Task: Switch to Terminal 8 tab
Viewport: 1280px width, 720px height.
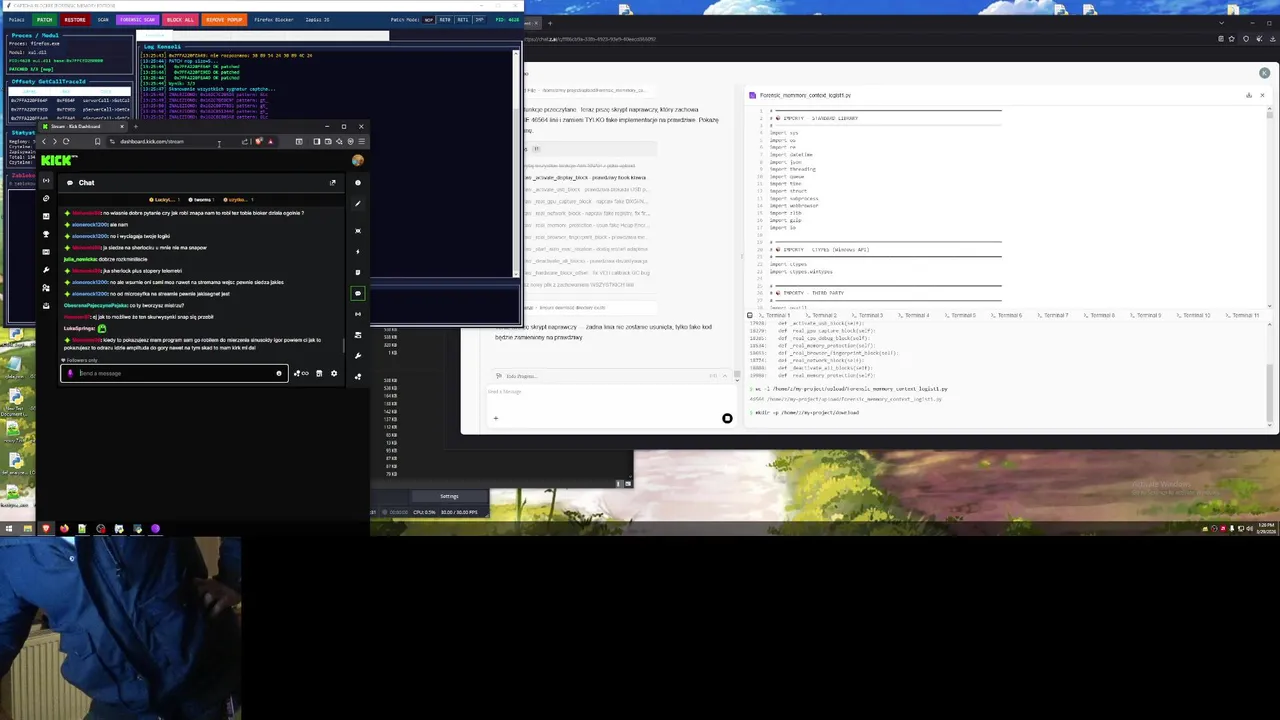Action: pyautogui.click(x=1099, y=315)
